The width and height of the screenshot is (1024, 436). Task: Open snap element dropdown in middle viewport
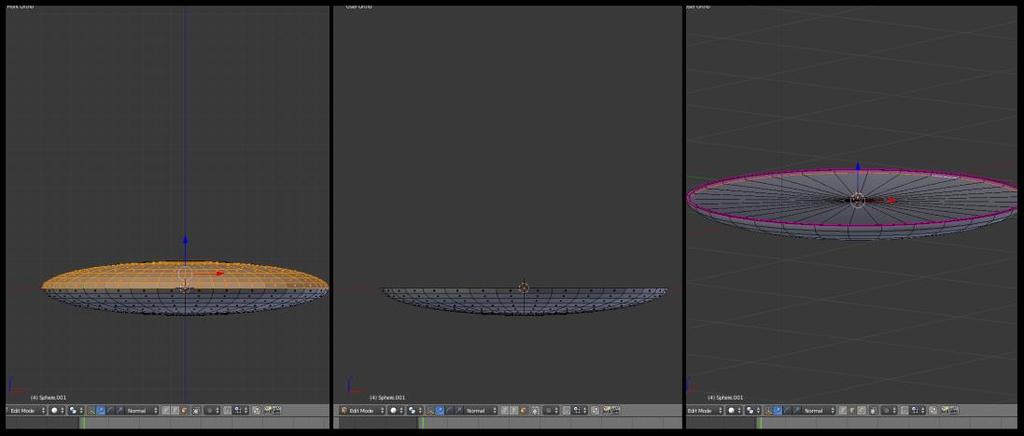coord(579,411)
